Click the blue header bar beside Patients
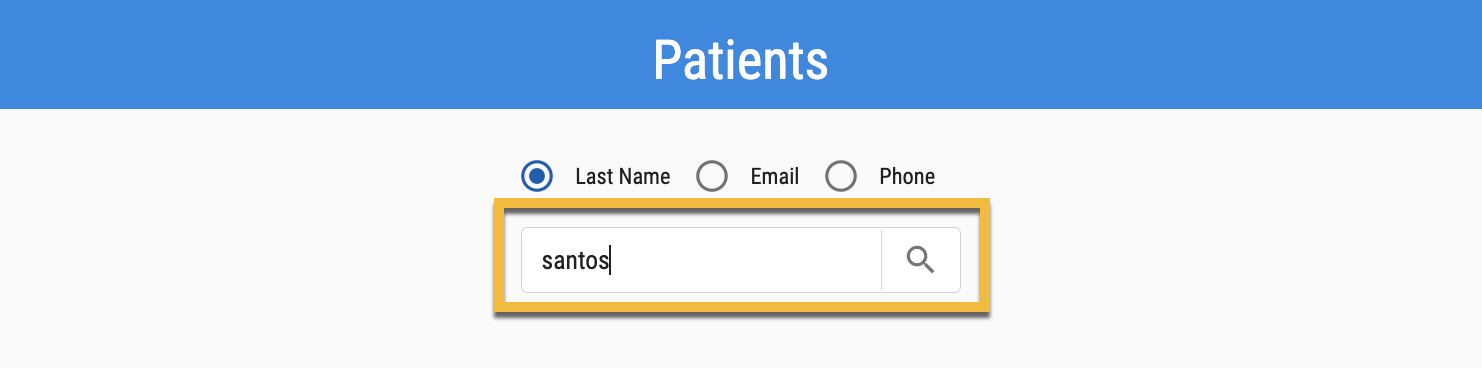1482x368 pixels. point(300,54)
